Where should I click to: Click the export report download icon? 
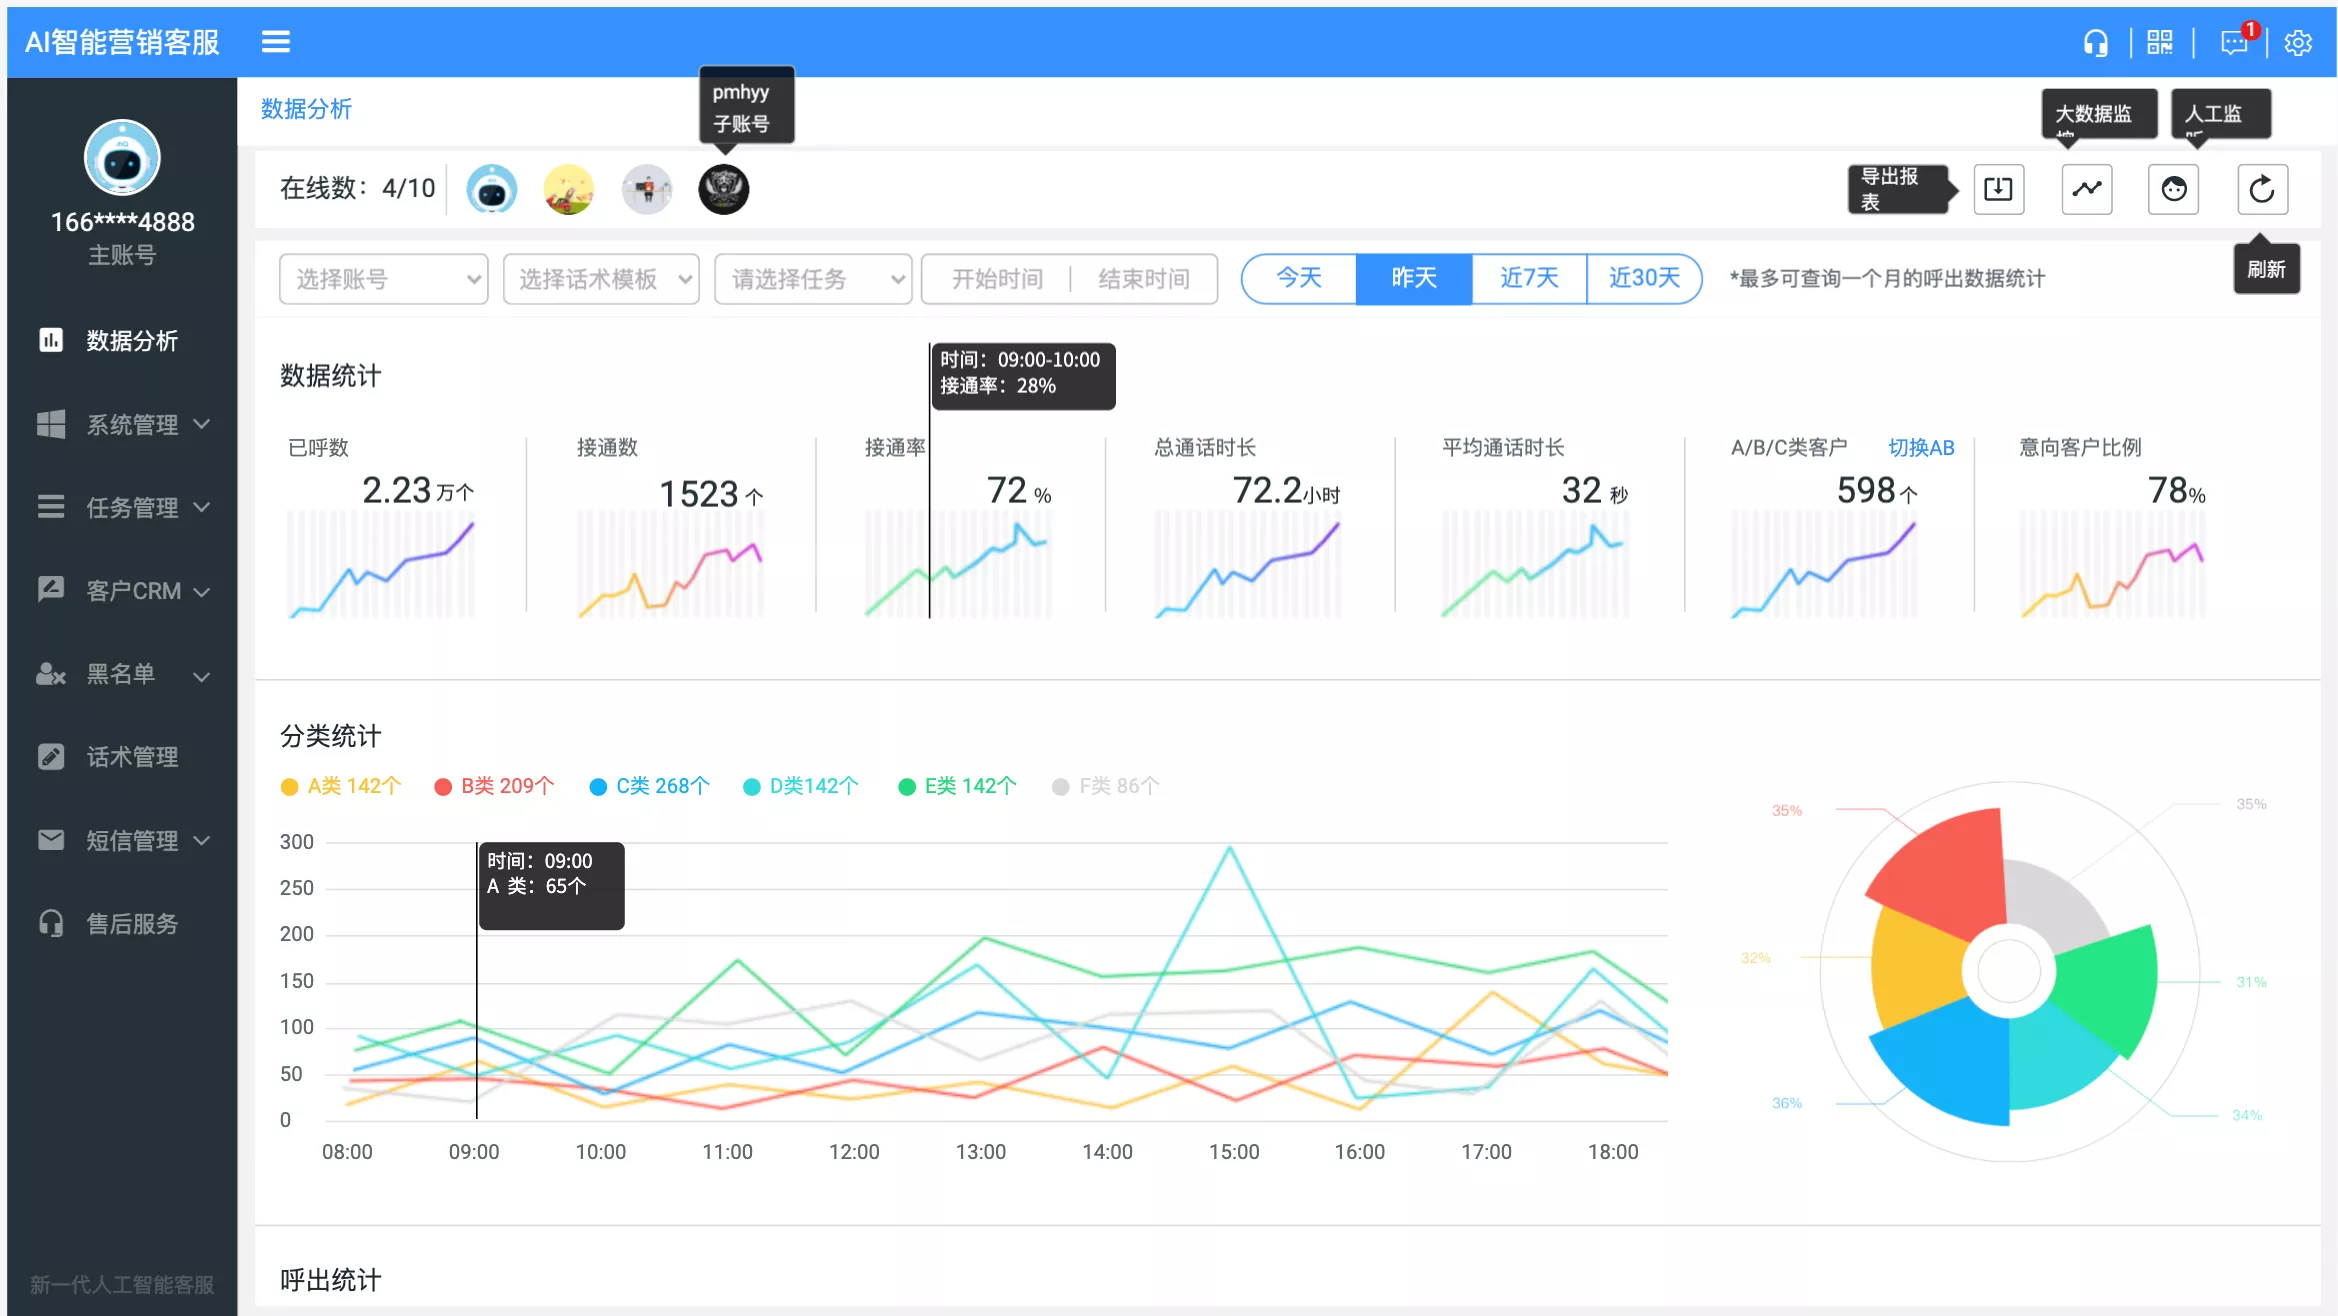pos(1998,189)
